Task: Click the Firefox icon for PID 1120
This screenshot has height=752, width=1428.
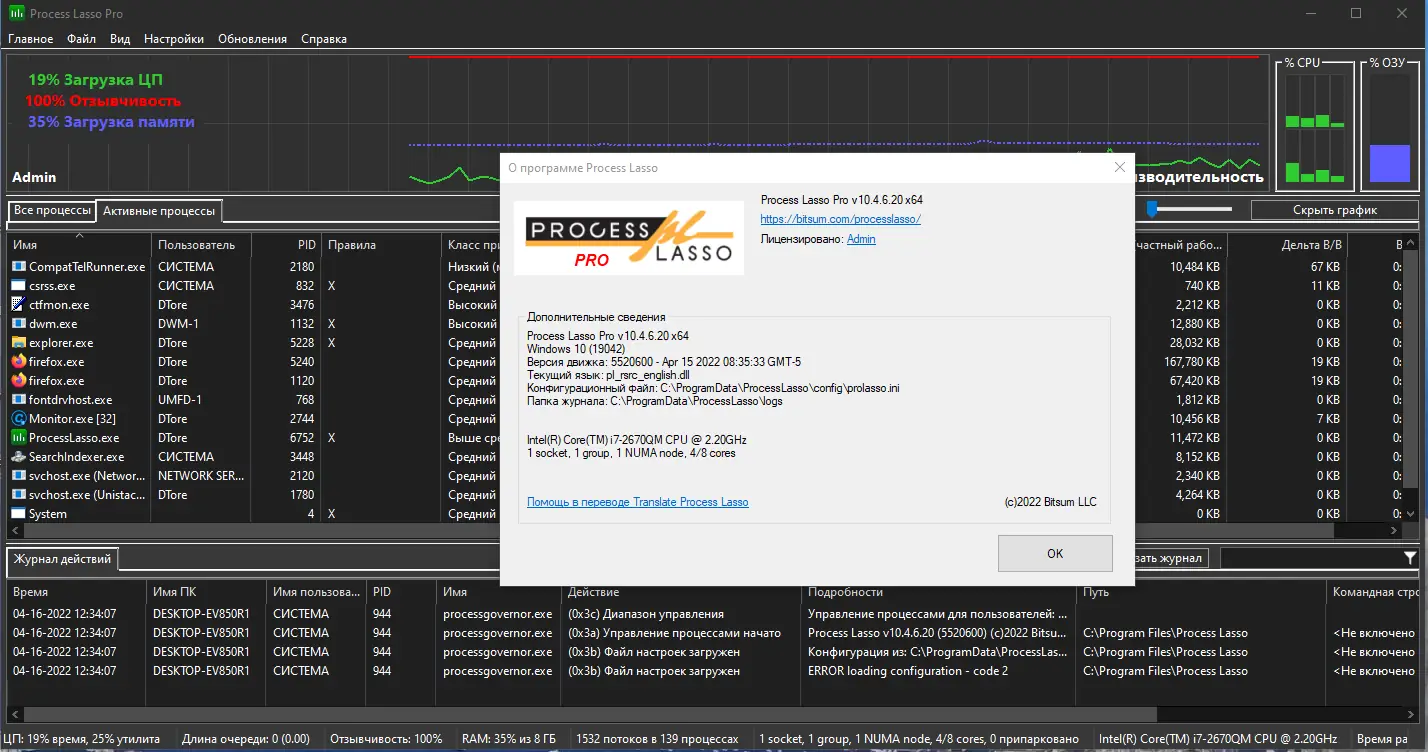Action: point(19,381)
